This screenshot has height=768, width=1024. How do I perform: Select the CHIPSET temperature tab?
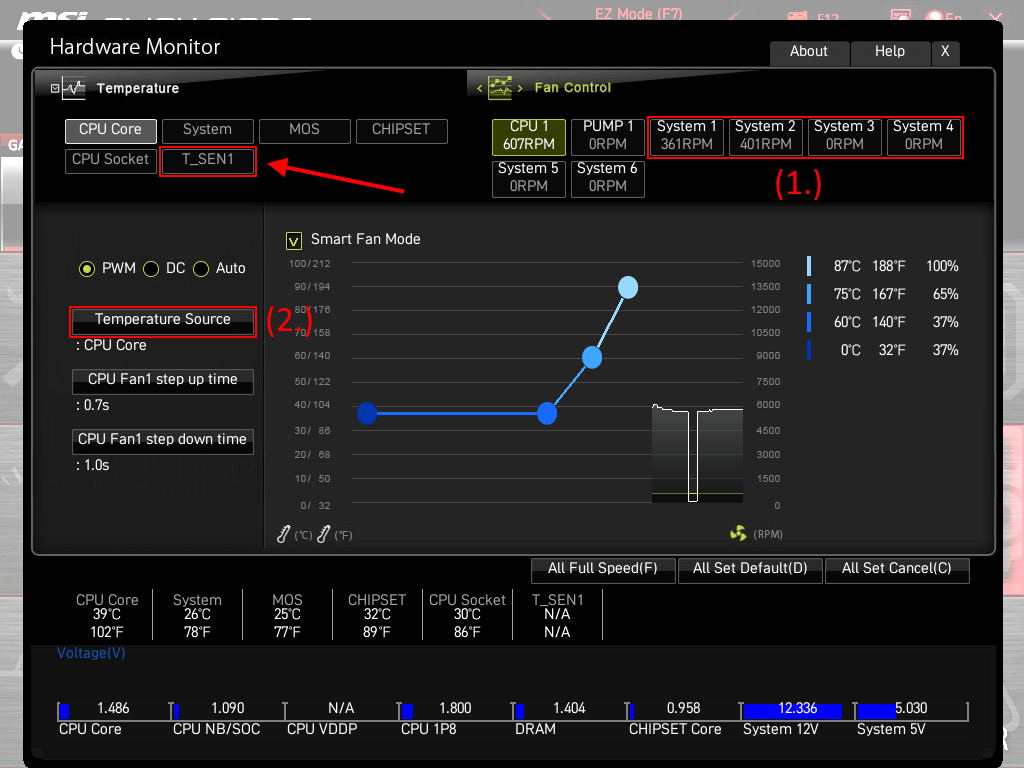(x=401, y=130)
